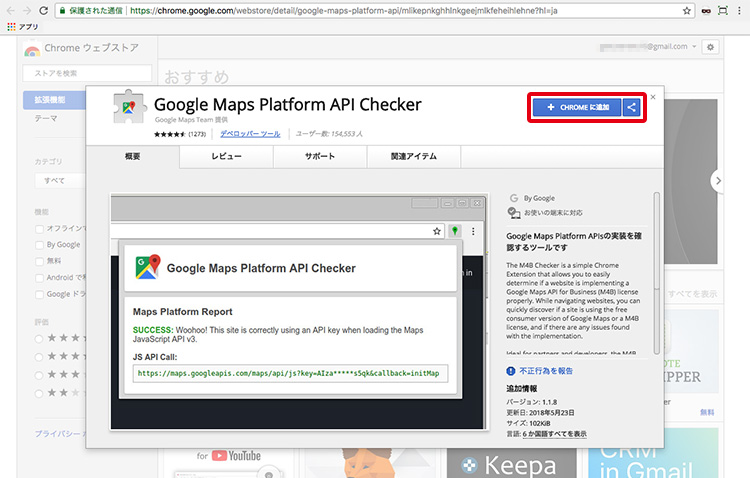Viewport: 750px width, 478px height.
Task: Select the second star rating radio button
Action: point(39,357)
